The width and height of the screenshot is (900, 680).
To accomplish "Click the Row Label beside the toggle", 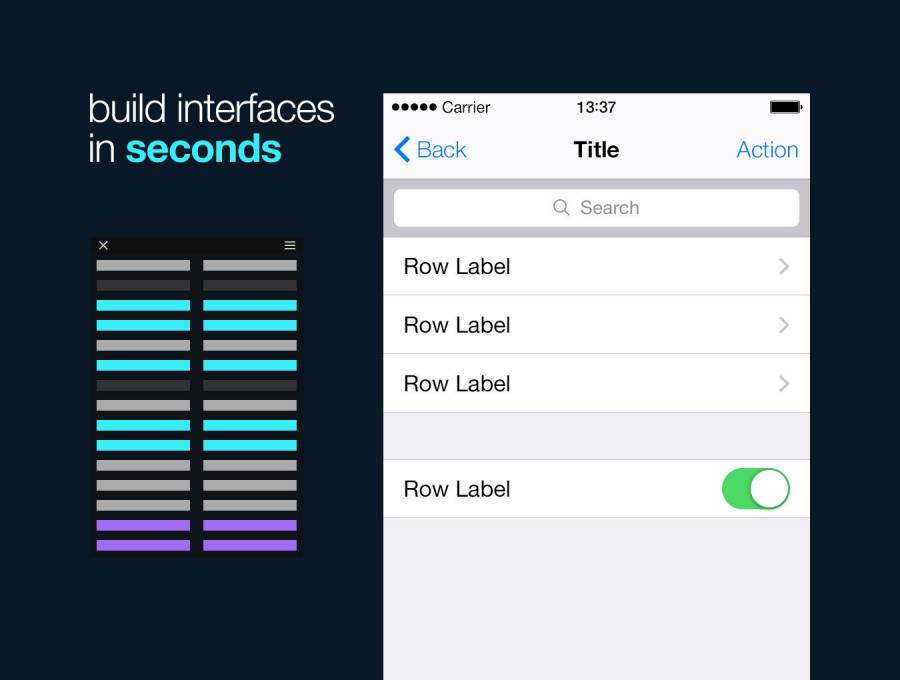I will coord(457,489).
